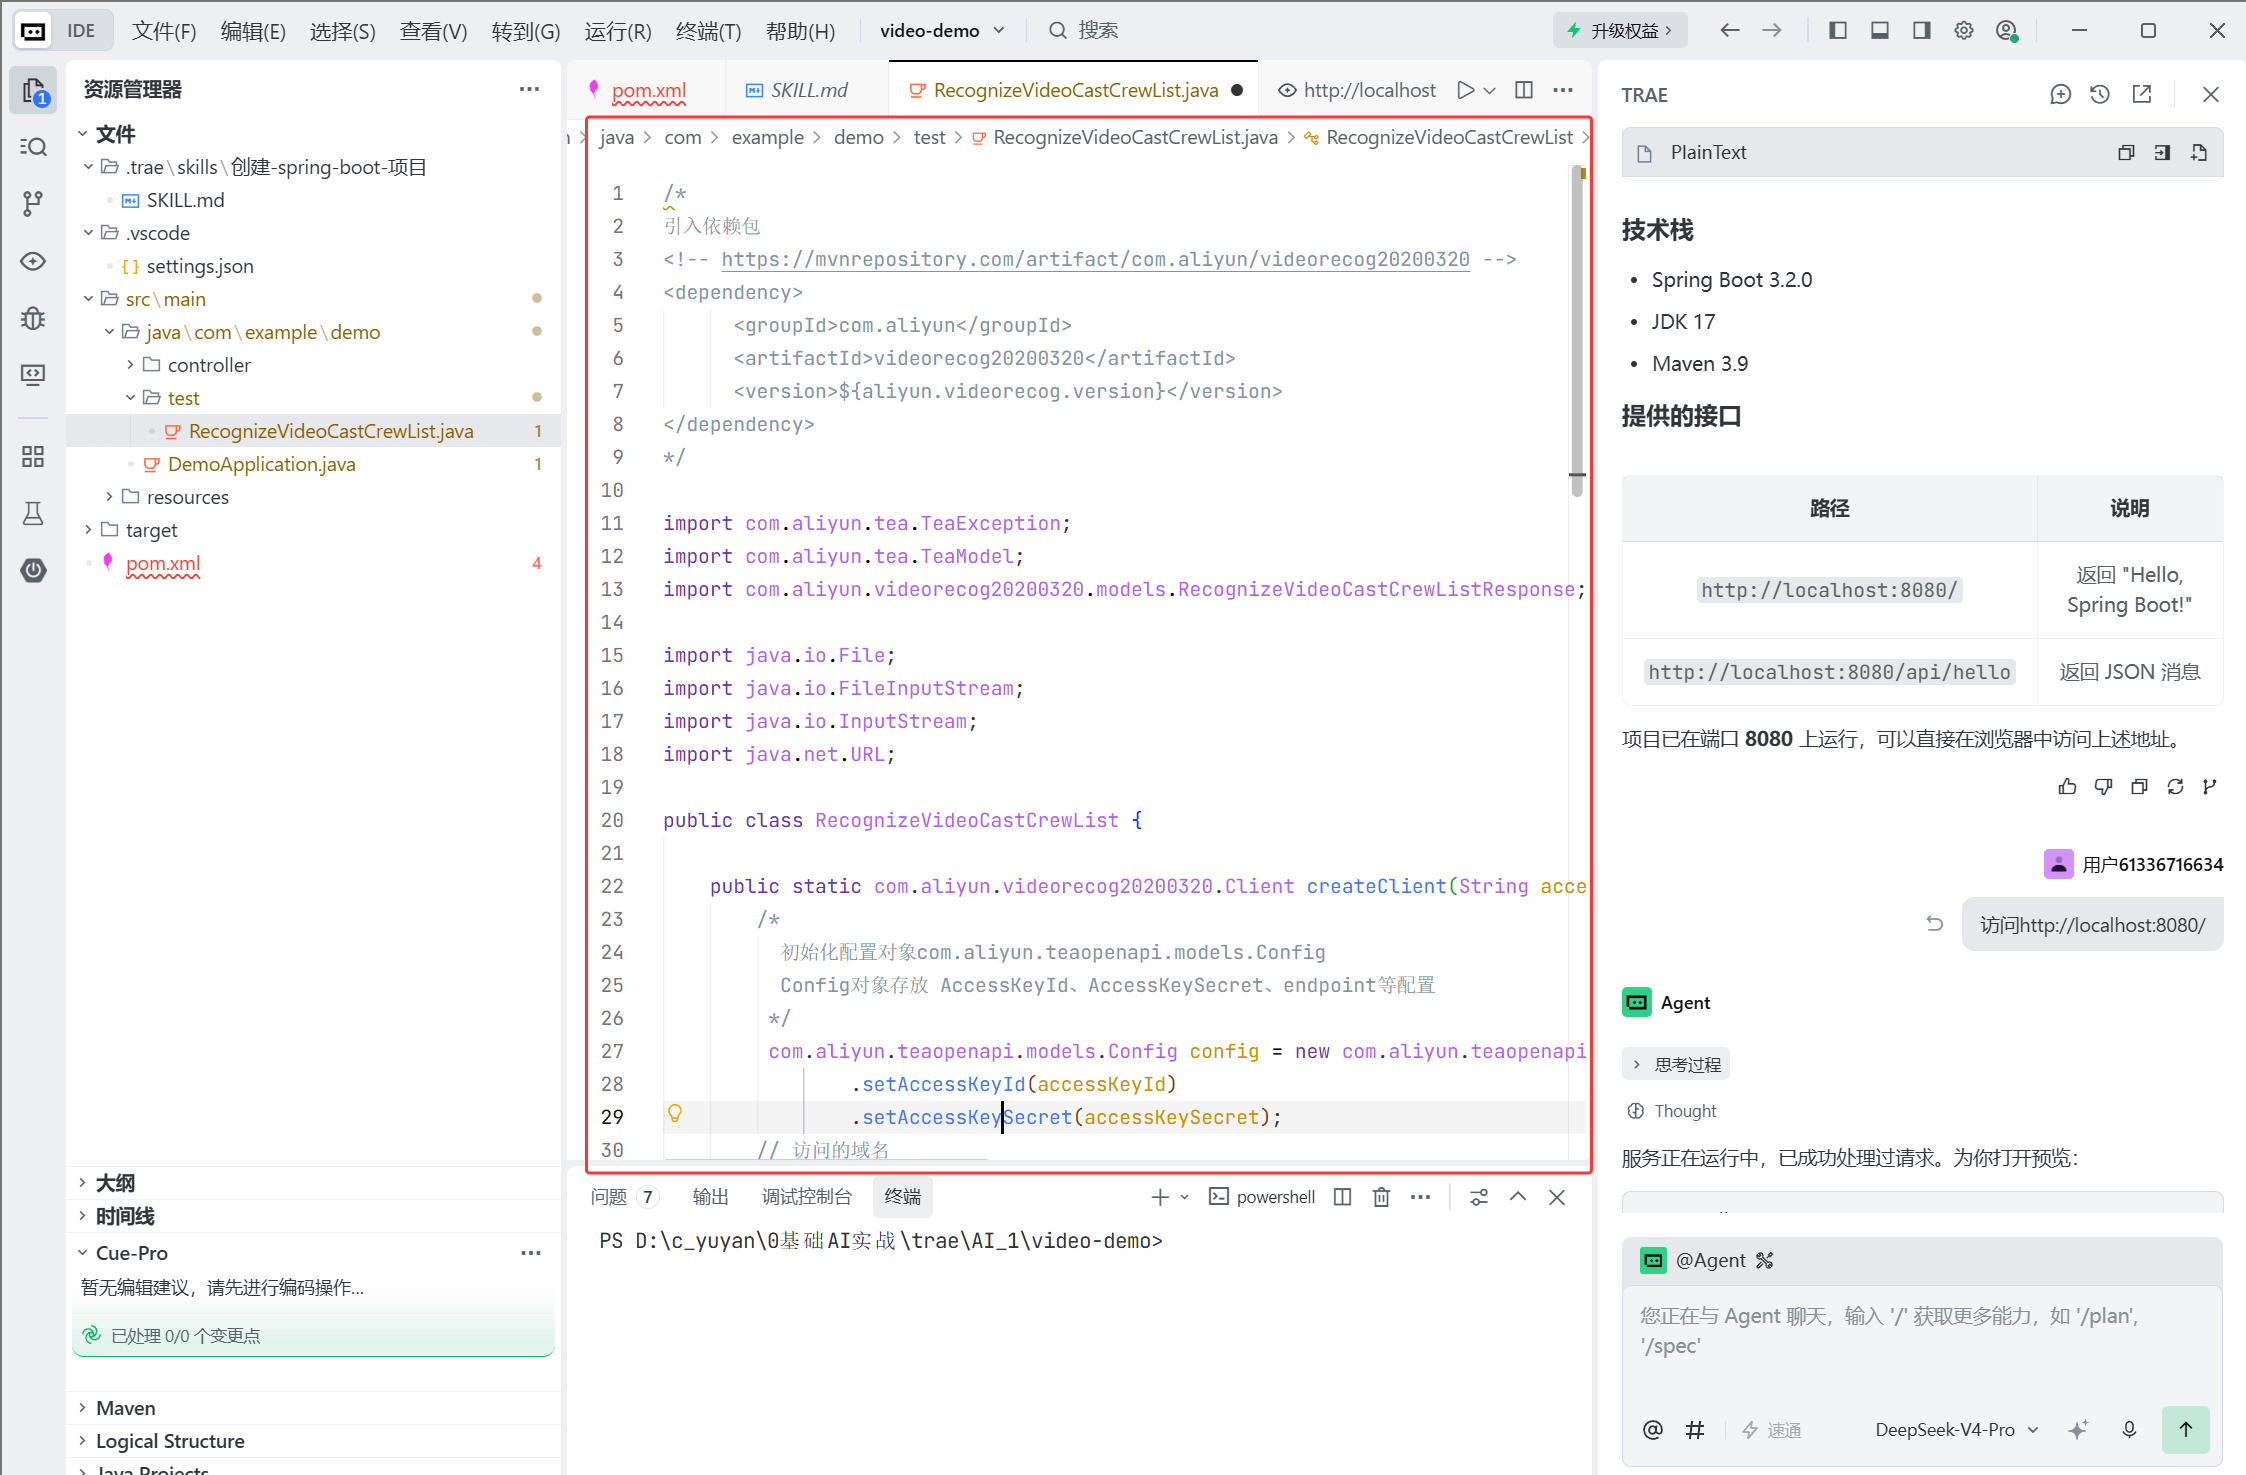Split the editor to the right

(x=1524, y=90)
